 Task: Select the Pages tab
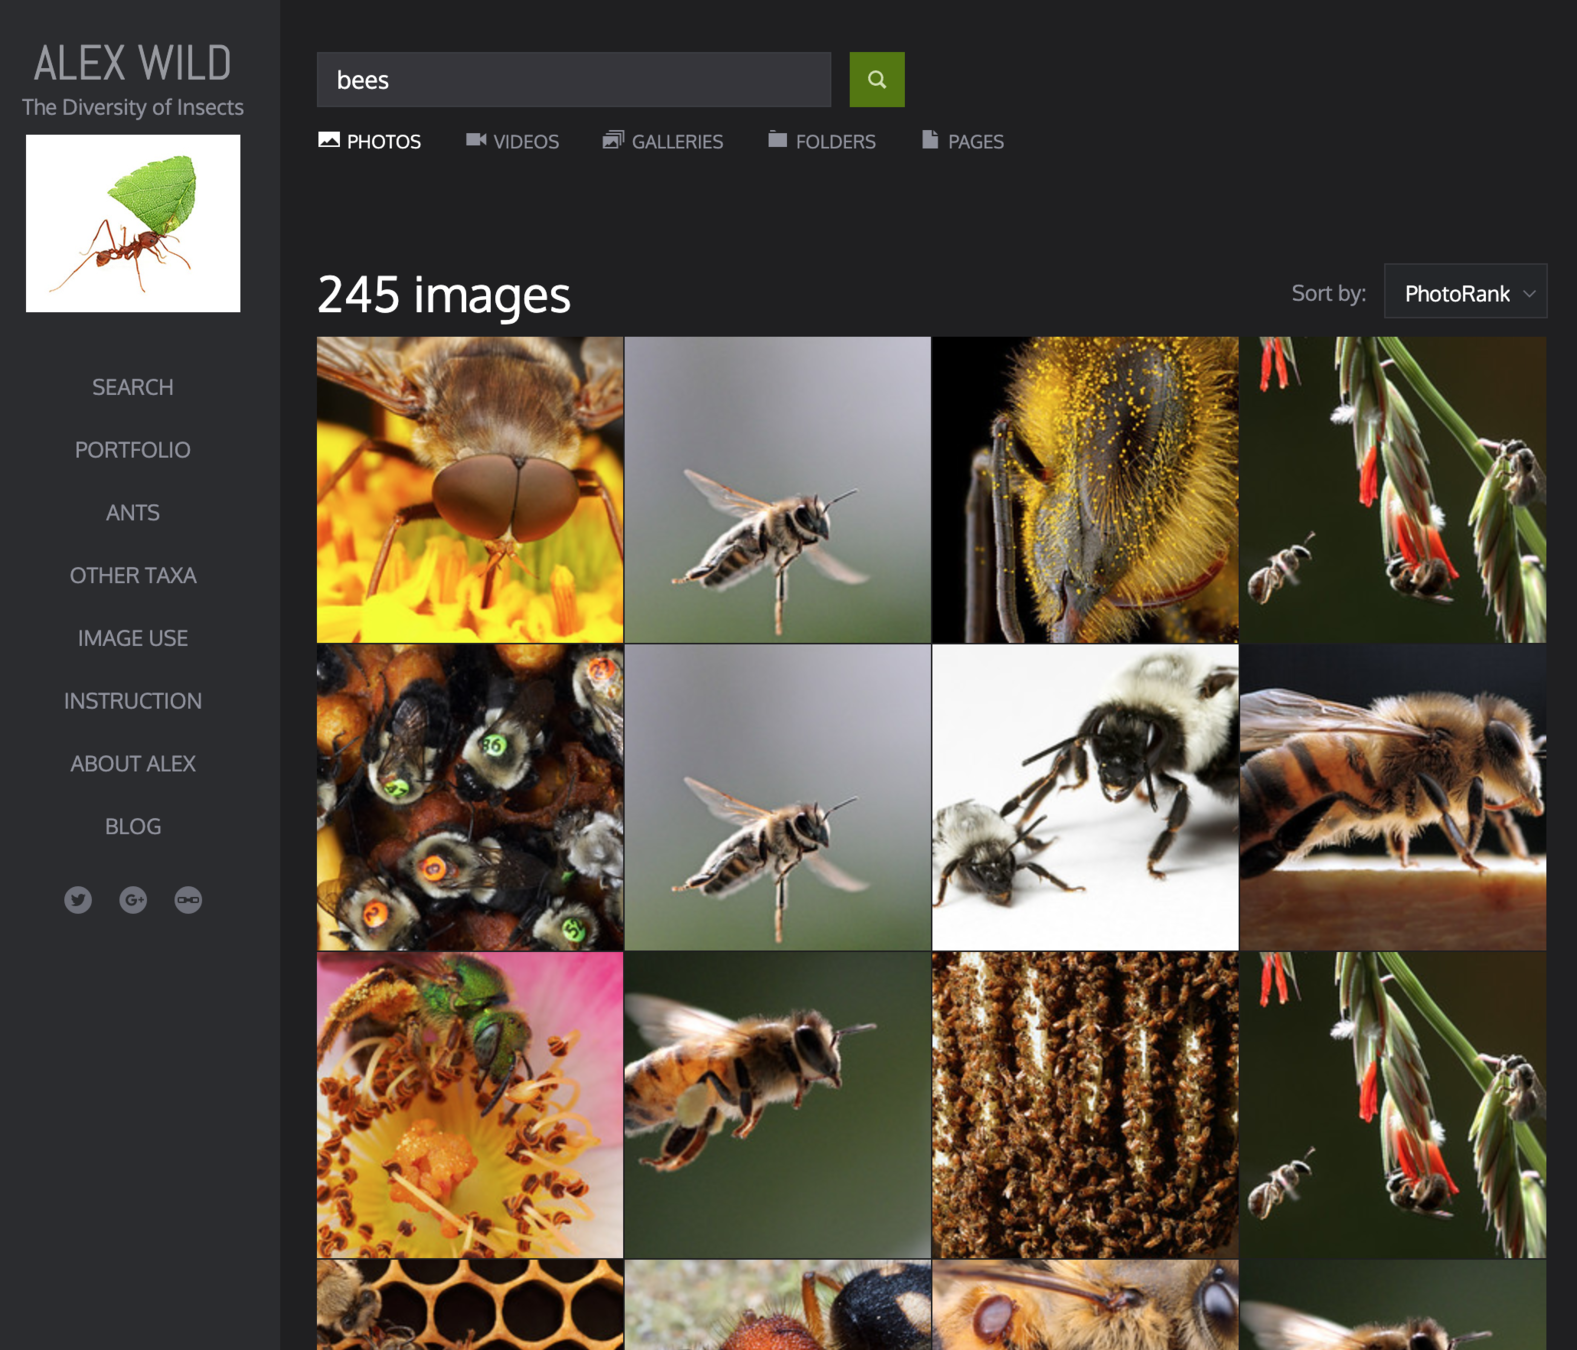[963, 141]
